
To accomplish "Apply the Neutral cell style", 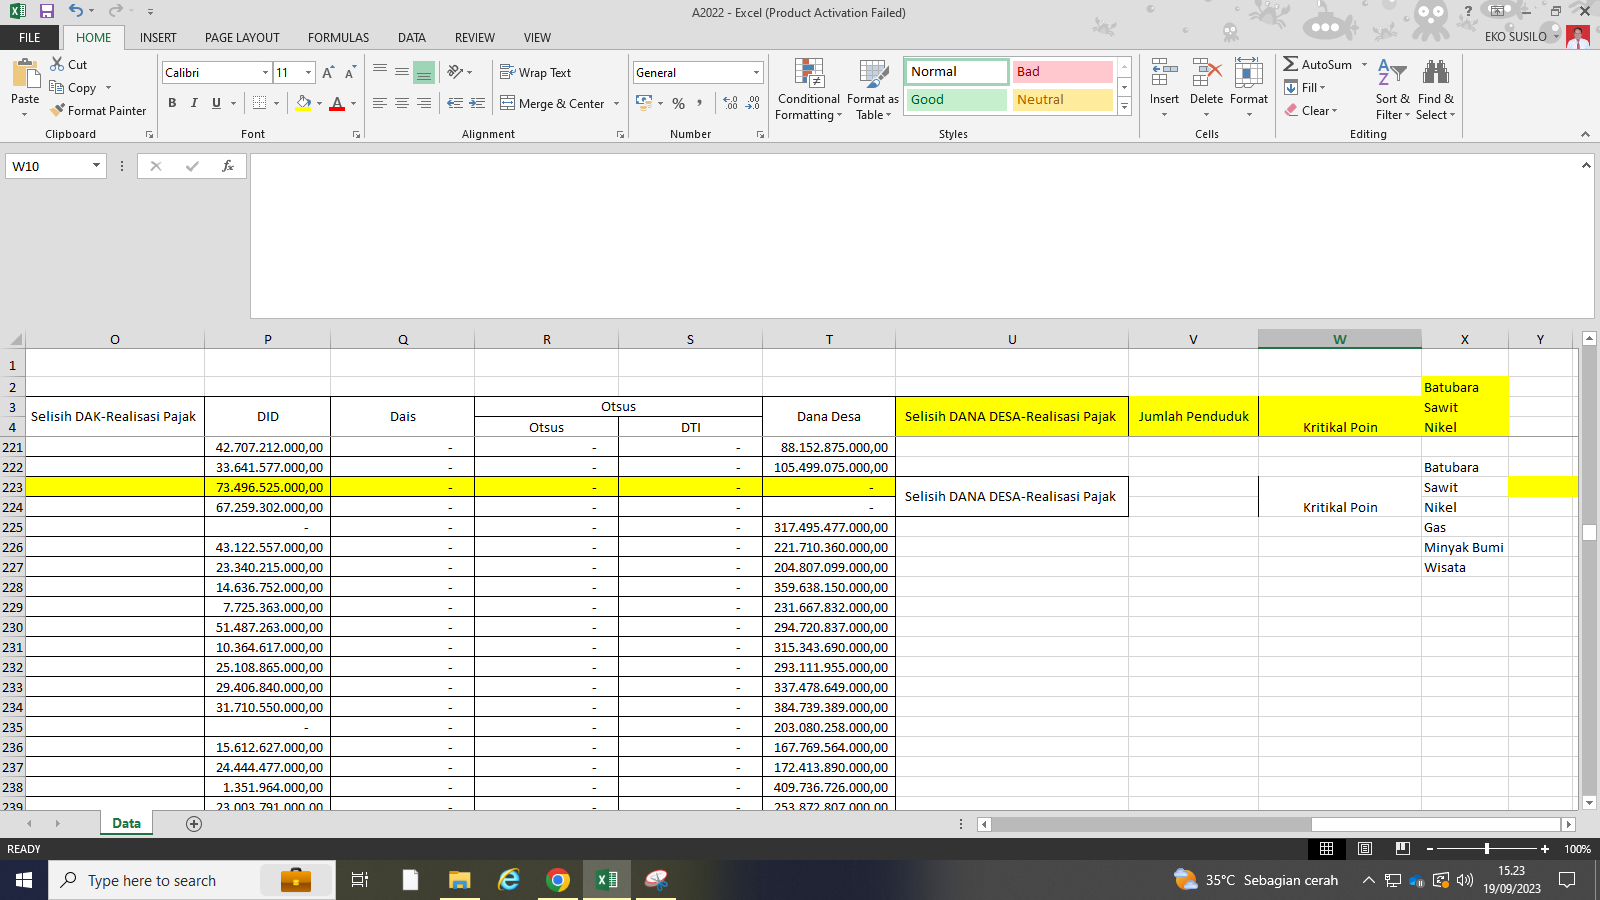I will point(1062,100).
